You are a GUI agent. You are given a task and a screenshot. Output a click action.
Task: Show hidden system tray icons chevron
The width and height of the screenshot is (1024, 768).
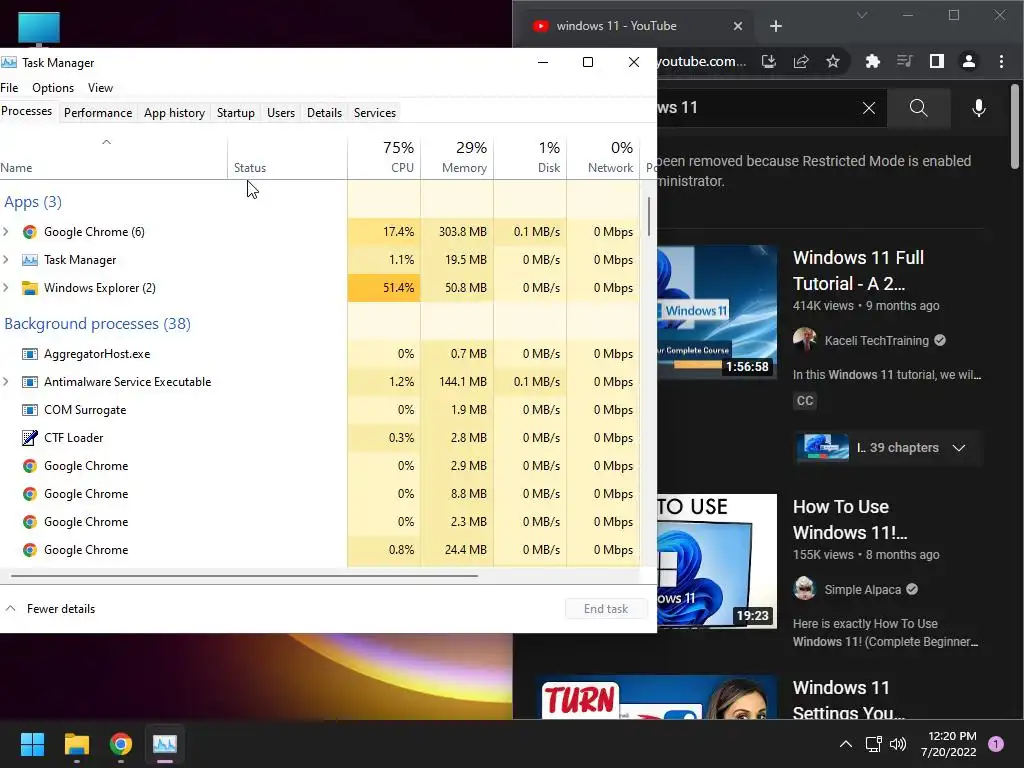click(846, 744)
